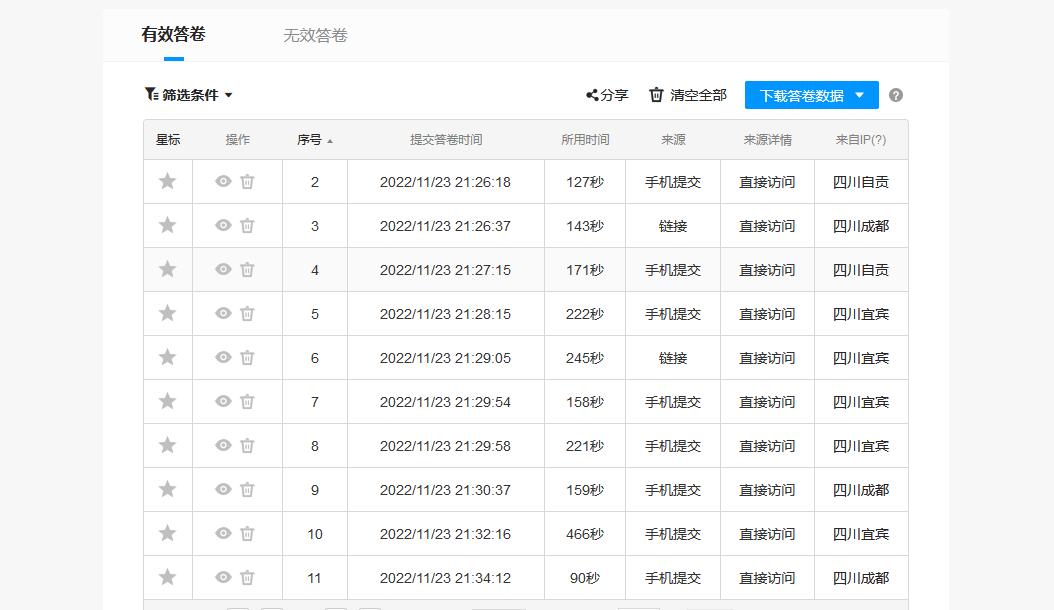The height and width of the screenshot is (610, 1054).
Task: Click the delete trash icon for answer 3
Action: [248, 225]
